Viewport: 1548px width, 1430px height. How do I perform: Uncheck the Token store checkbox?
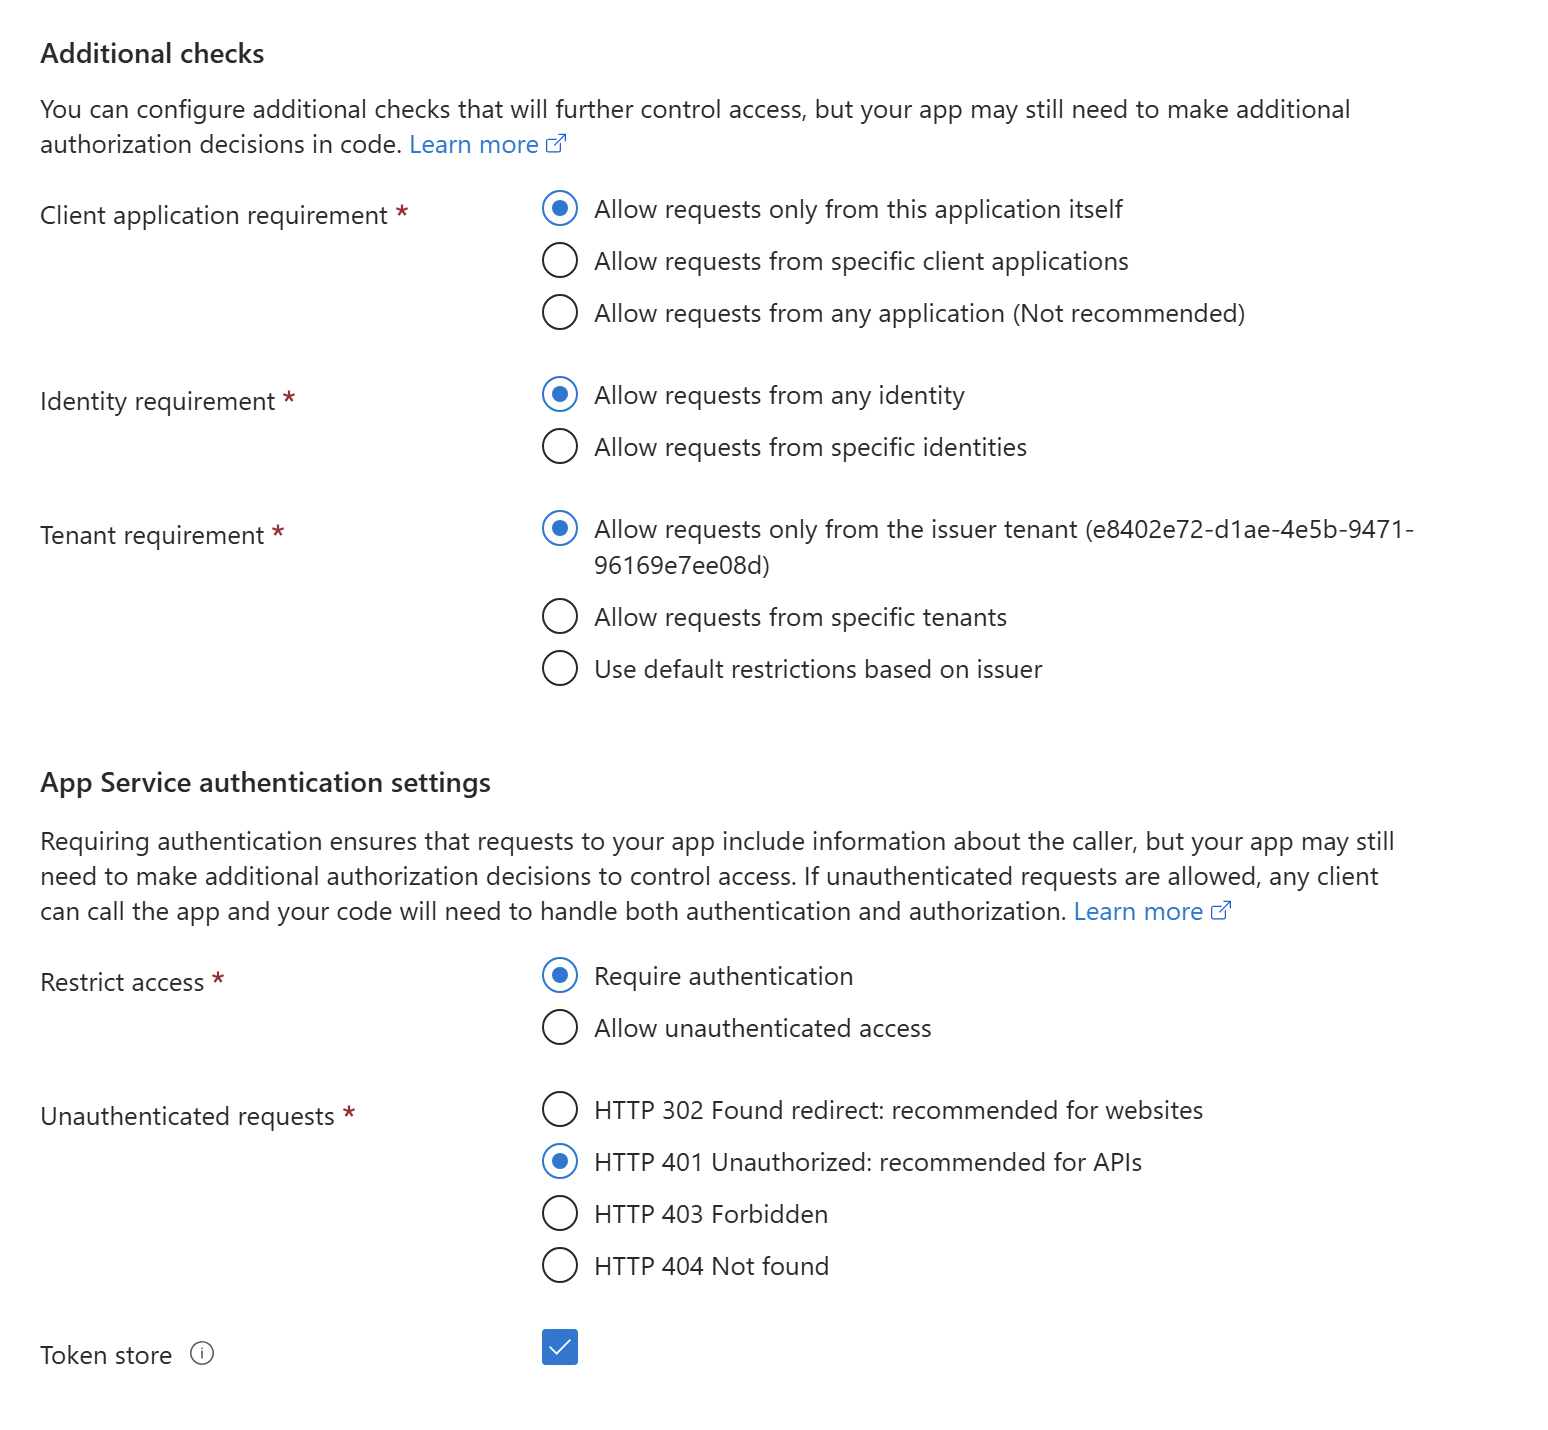(560, 1347)
